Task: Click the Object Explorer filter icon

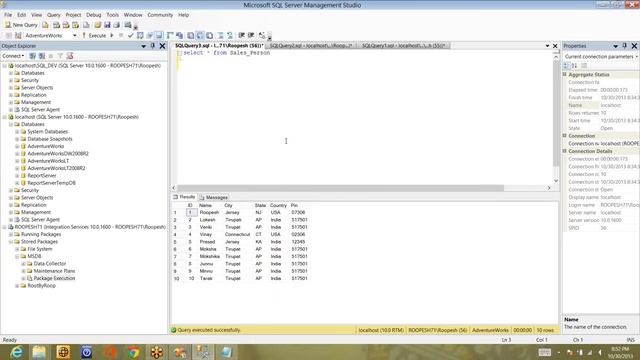Action: [60, 56]
